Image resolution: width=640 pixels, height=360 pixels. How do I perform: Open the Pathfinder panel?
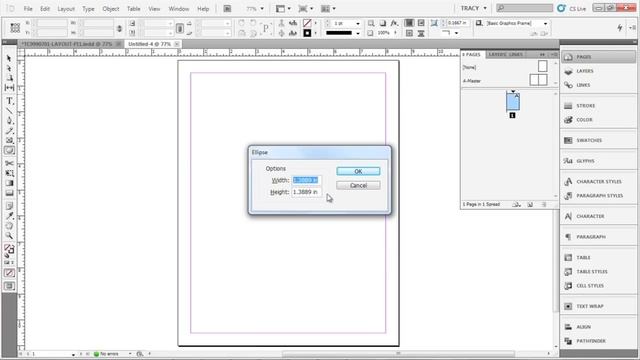[598, 341]
